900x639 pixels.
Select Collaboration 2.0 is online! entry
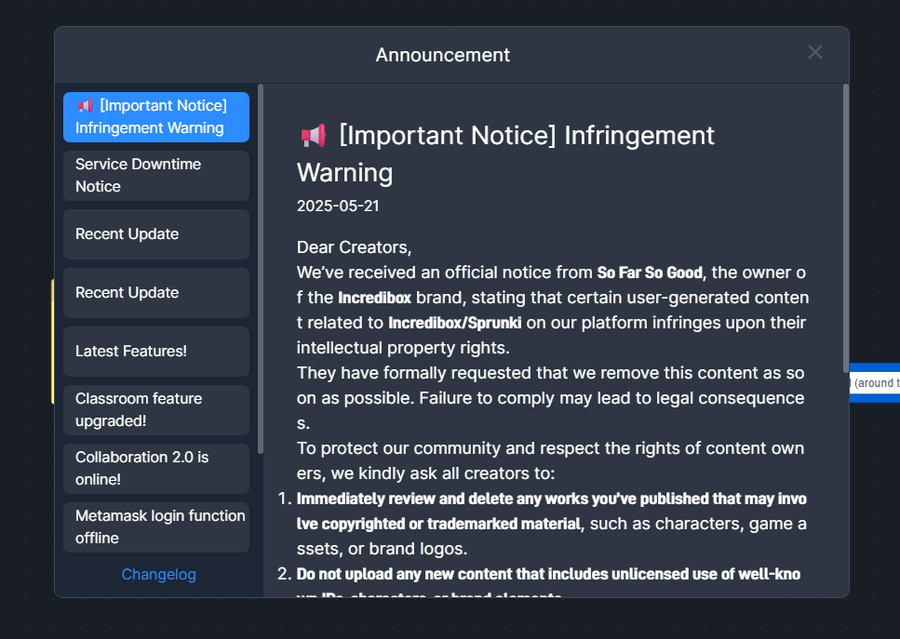pos(156,468)
